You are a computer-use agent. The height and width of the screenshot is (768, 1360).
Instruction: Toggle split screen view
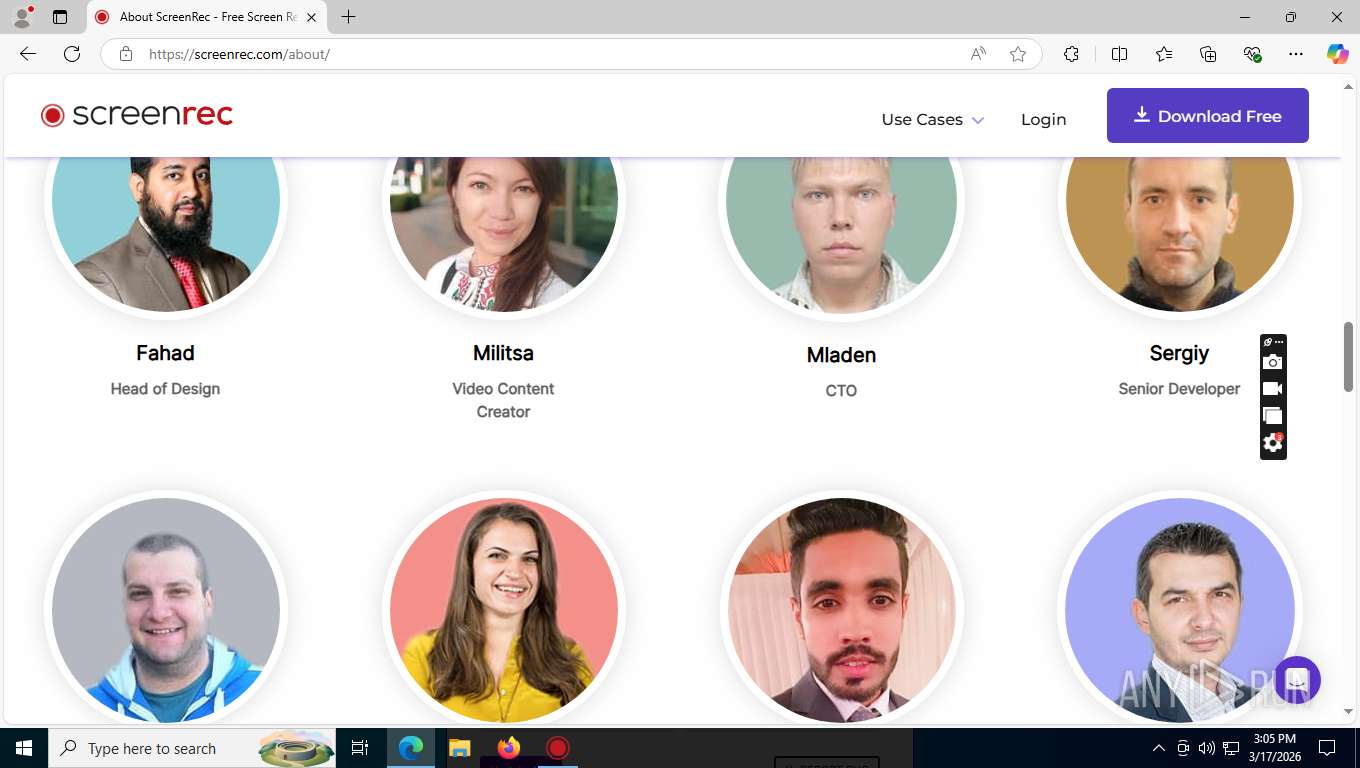(1119, 54)
